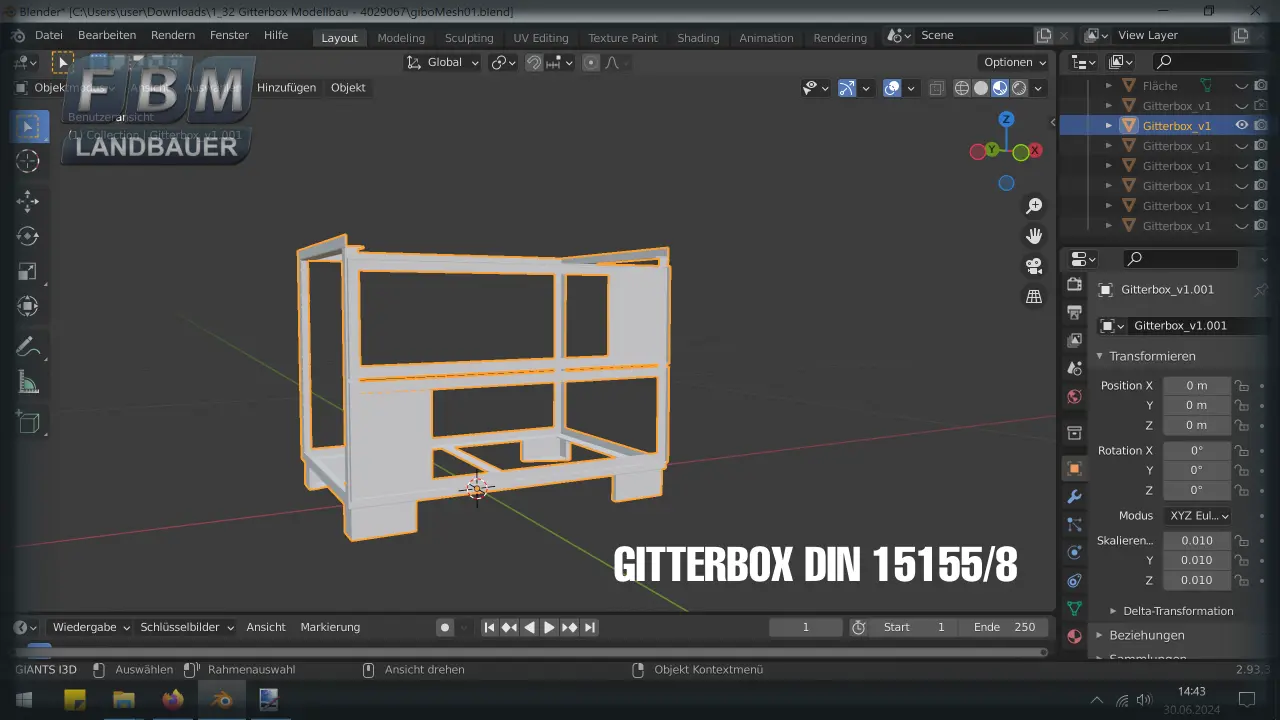Select the Cursor tool in the toolbar
The height and width of the screenshot is (720, 1280).
coord(28,161)
